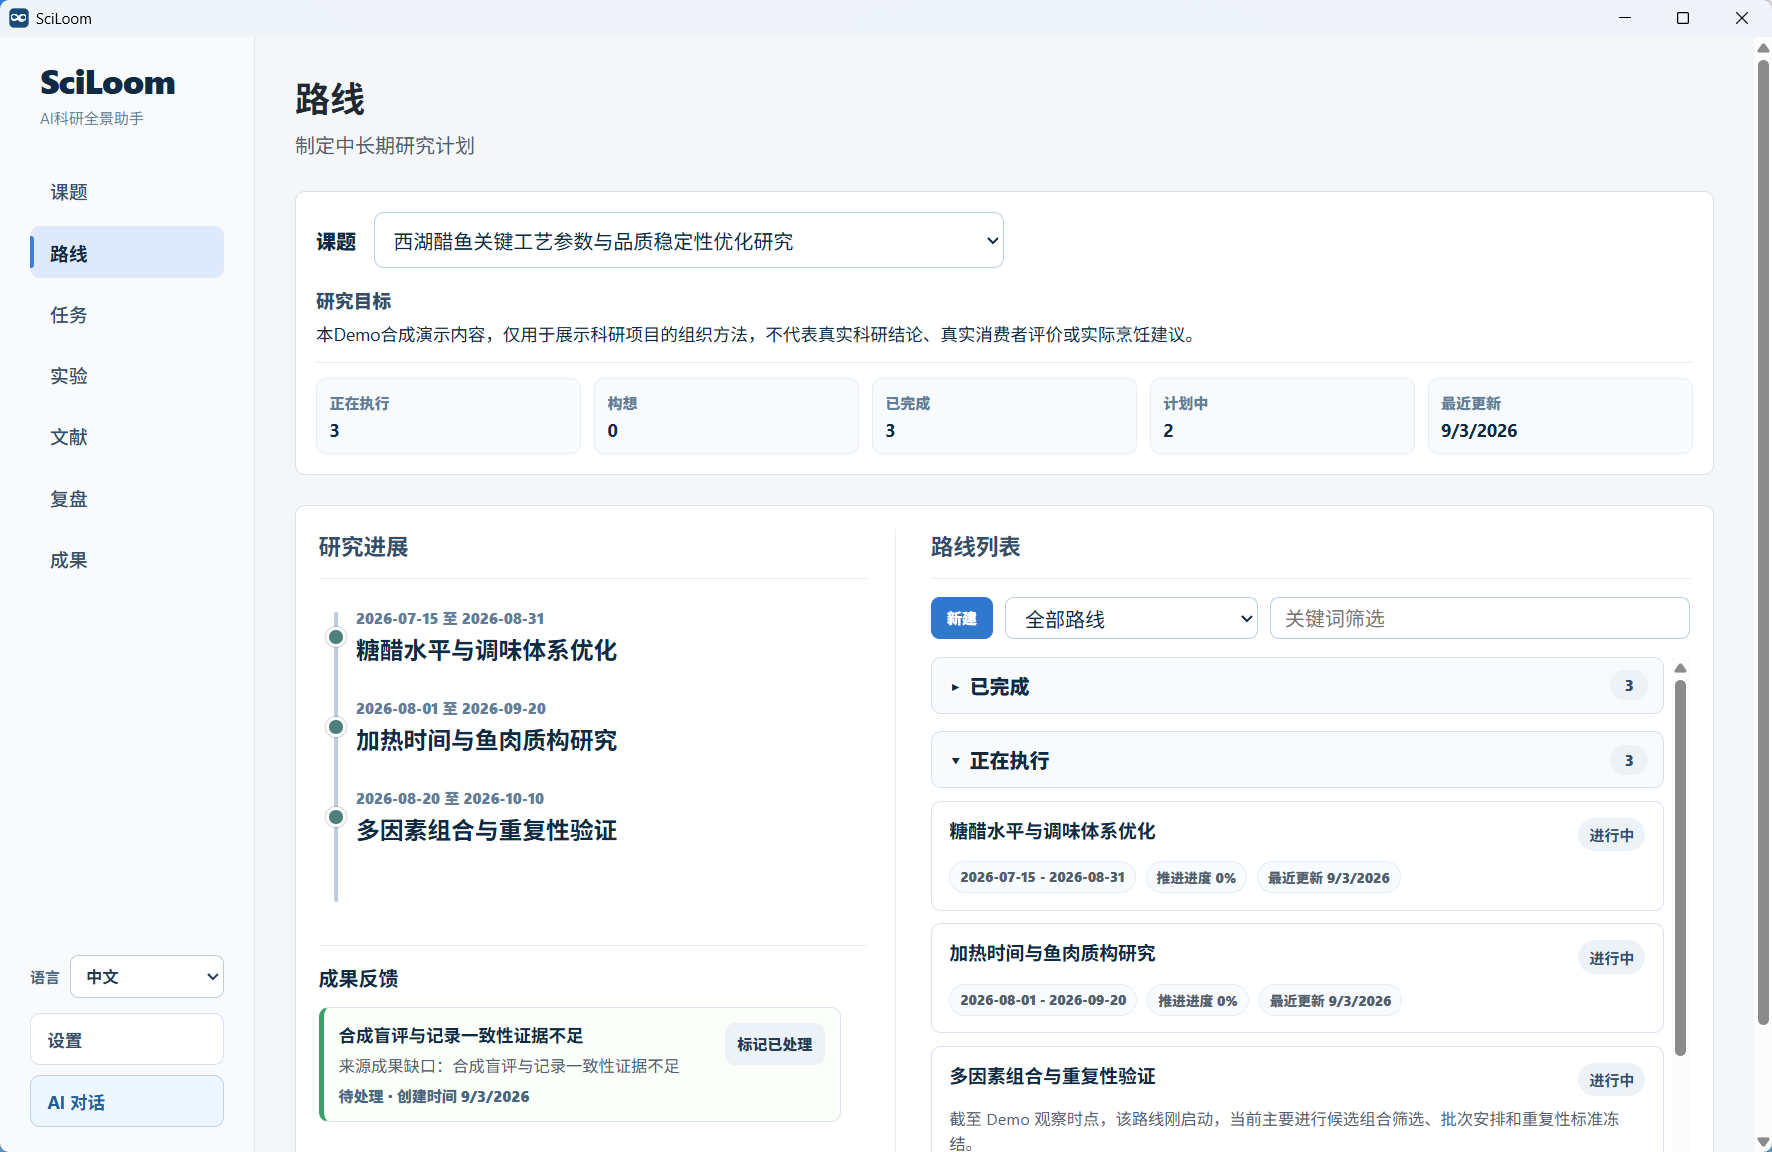
Task: Click timeline marker for 多因素组合与重复性验证
Action: (336, 817)
